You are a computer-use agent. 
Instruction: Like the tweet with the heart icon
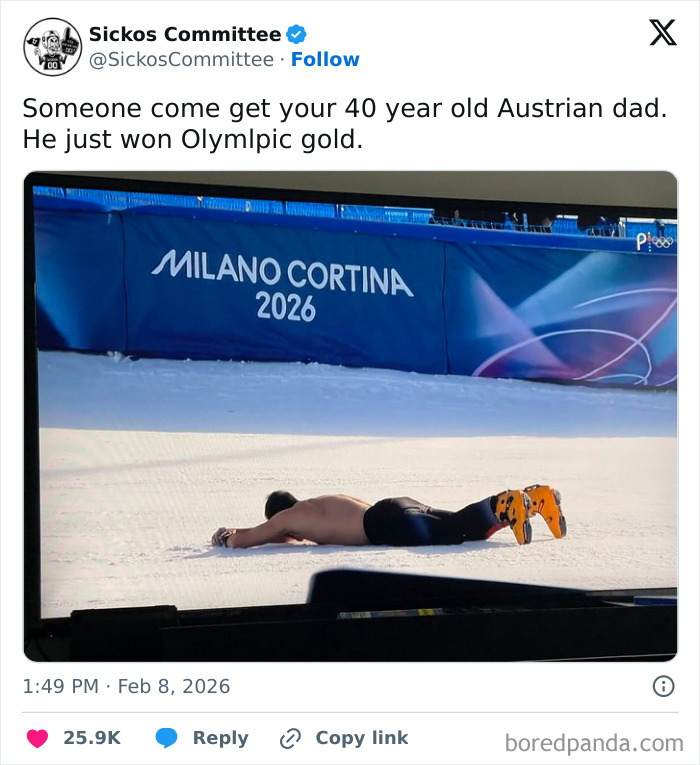click(37, 738)
